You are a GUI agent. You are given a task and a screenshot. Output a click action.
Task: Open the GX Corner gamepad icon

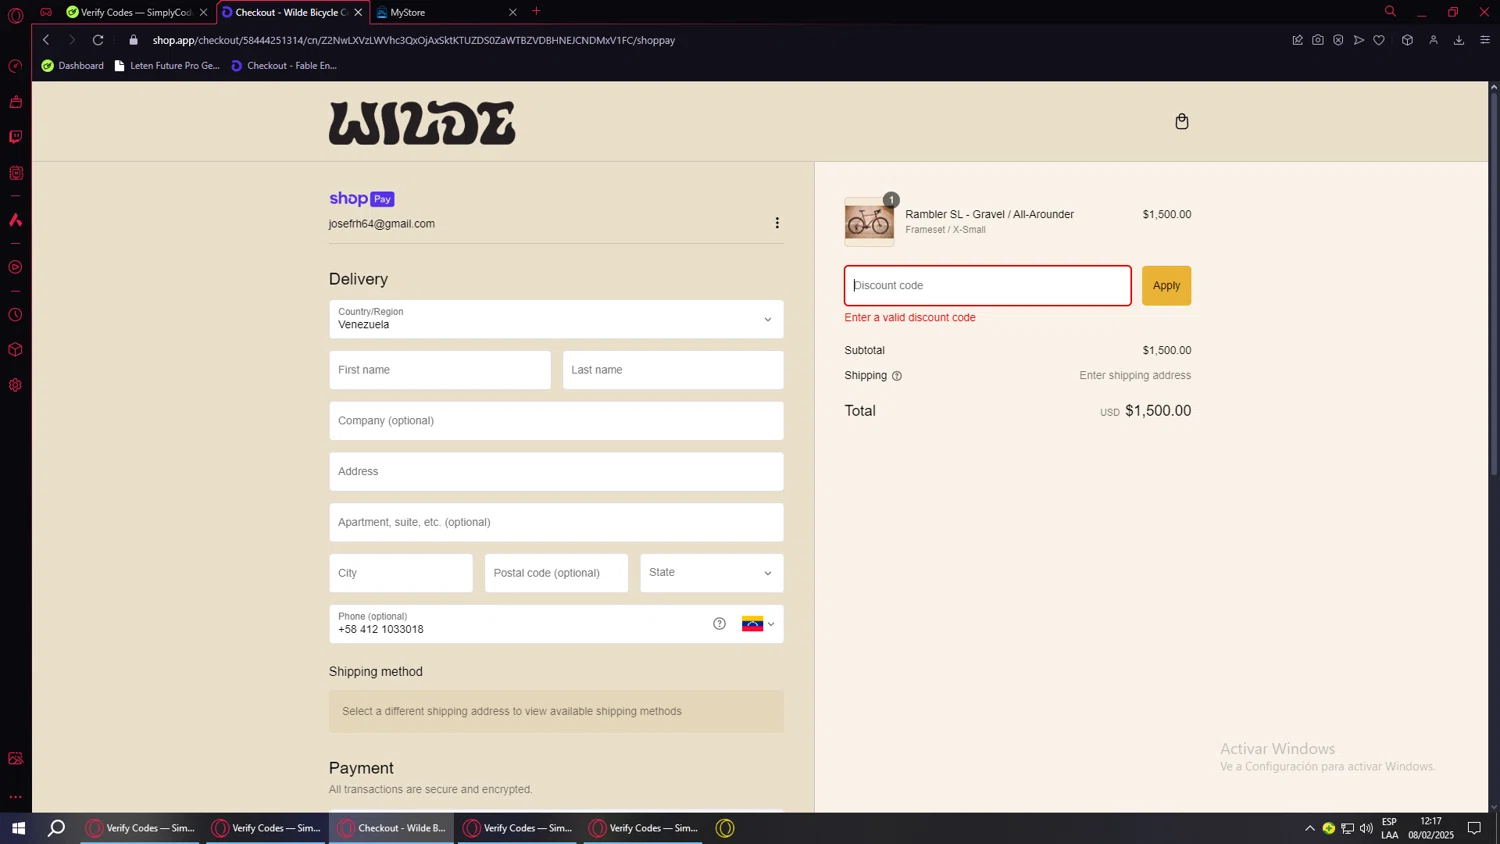[x=46, y=12]
